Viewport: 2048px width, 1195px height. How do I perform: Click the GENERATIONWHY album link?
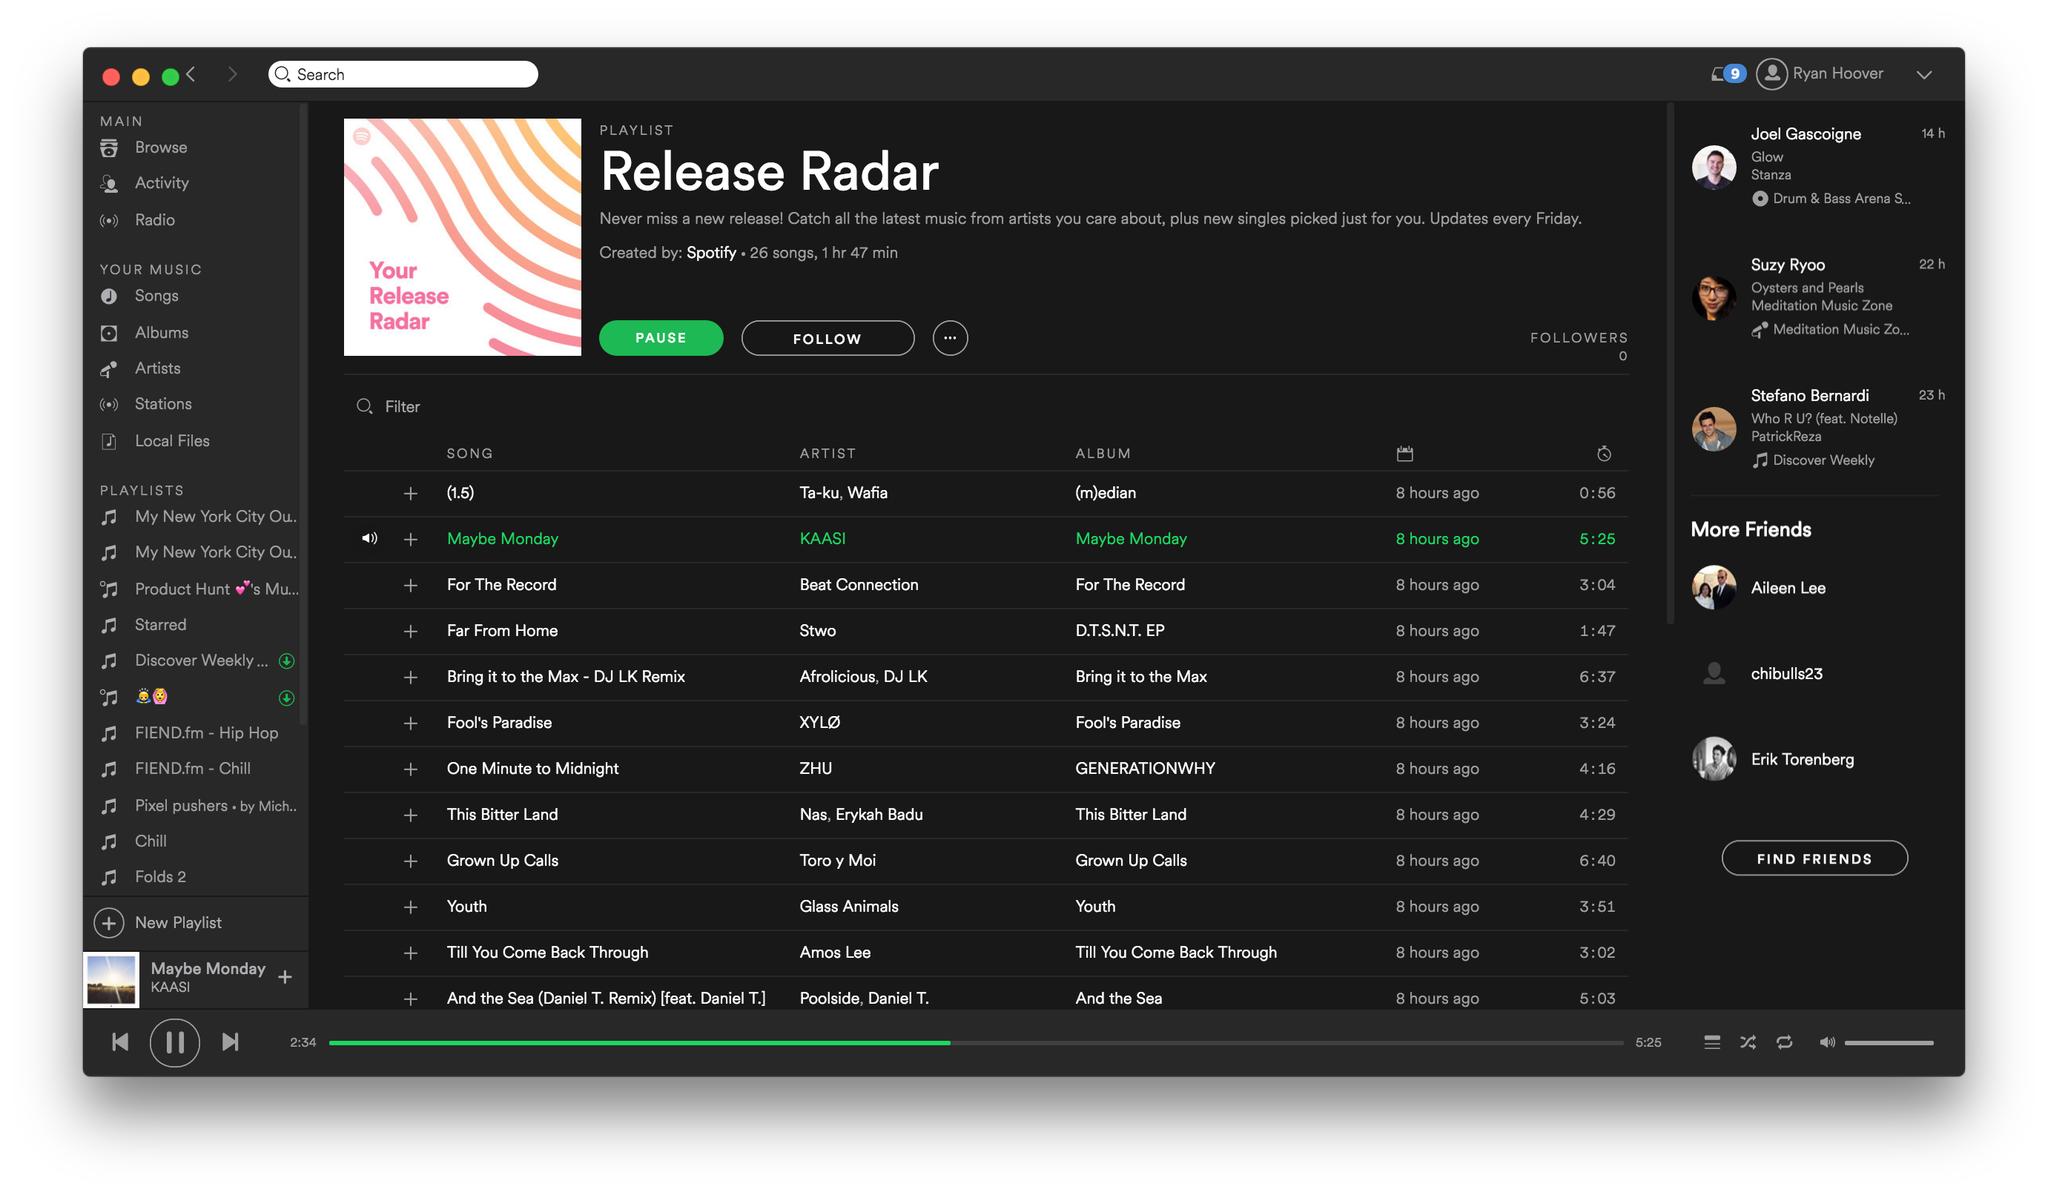[x=1145, y=769]
